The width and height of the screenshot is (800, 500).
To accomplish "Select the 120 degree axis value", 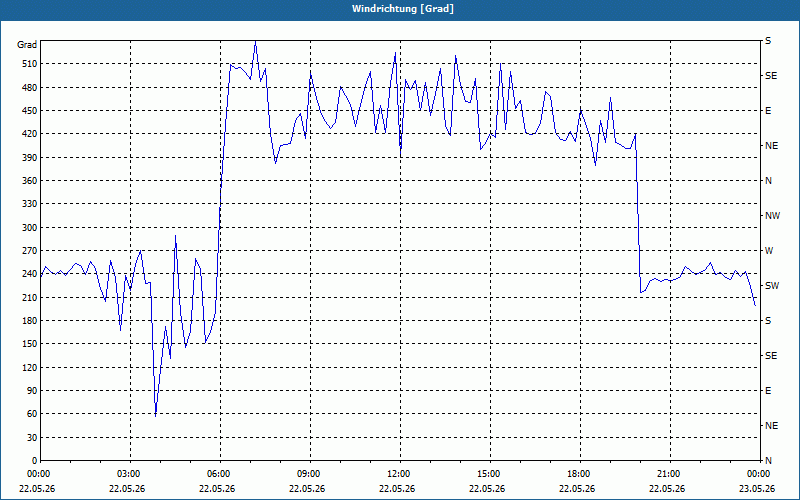I will [30, 367].
